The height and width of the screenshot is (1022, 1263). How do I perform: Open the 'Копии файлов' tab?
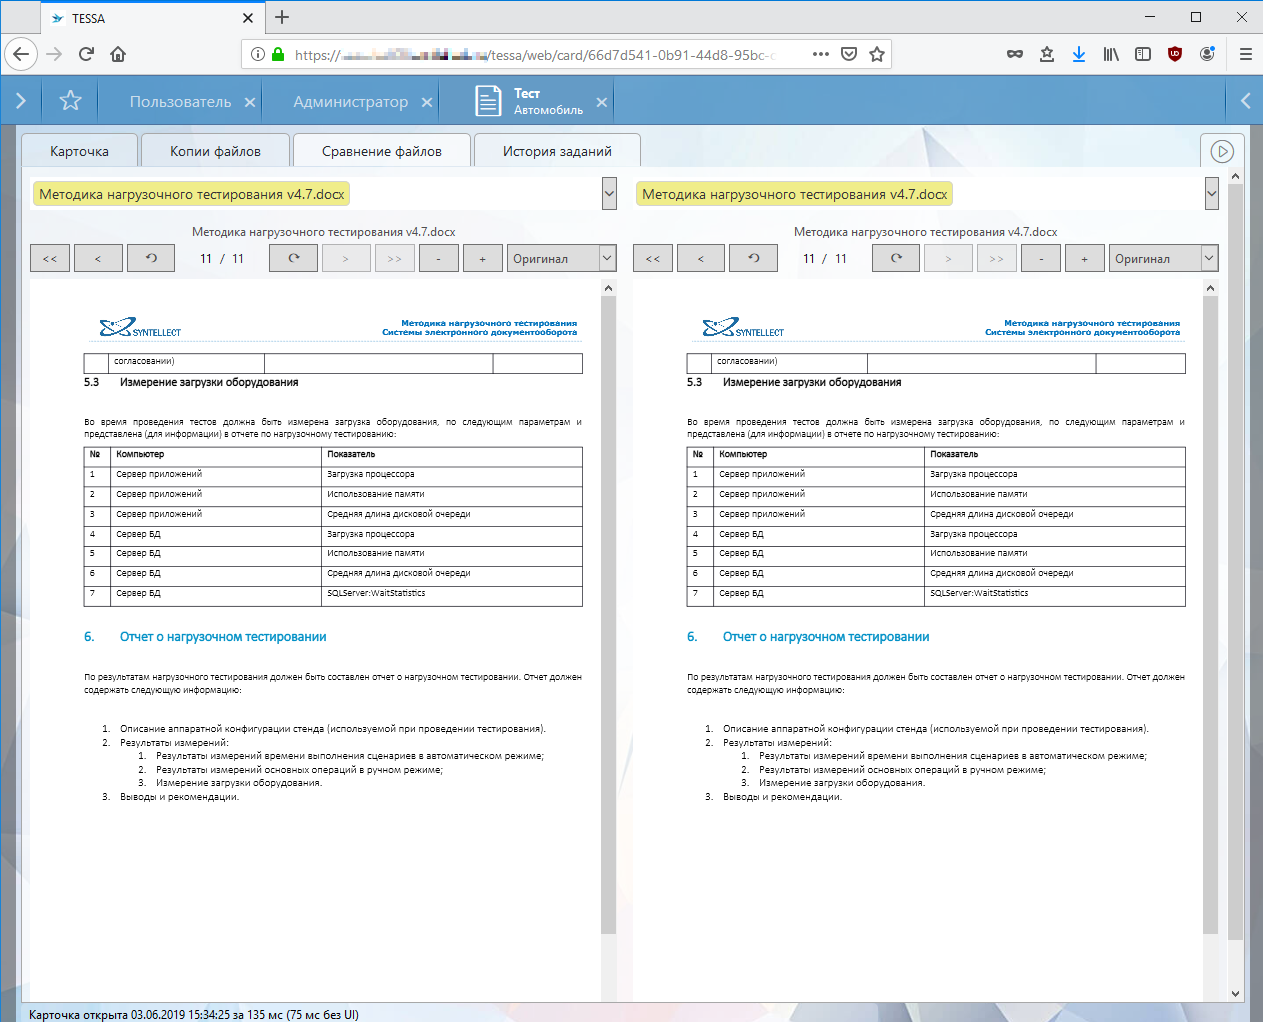click(x=215, y=152)
